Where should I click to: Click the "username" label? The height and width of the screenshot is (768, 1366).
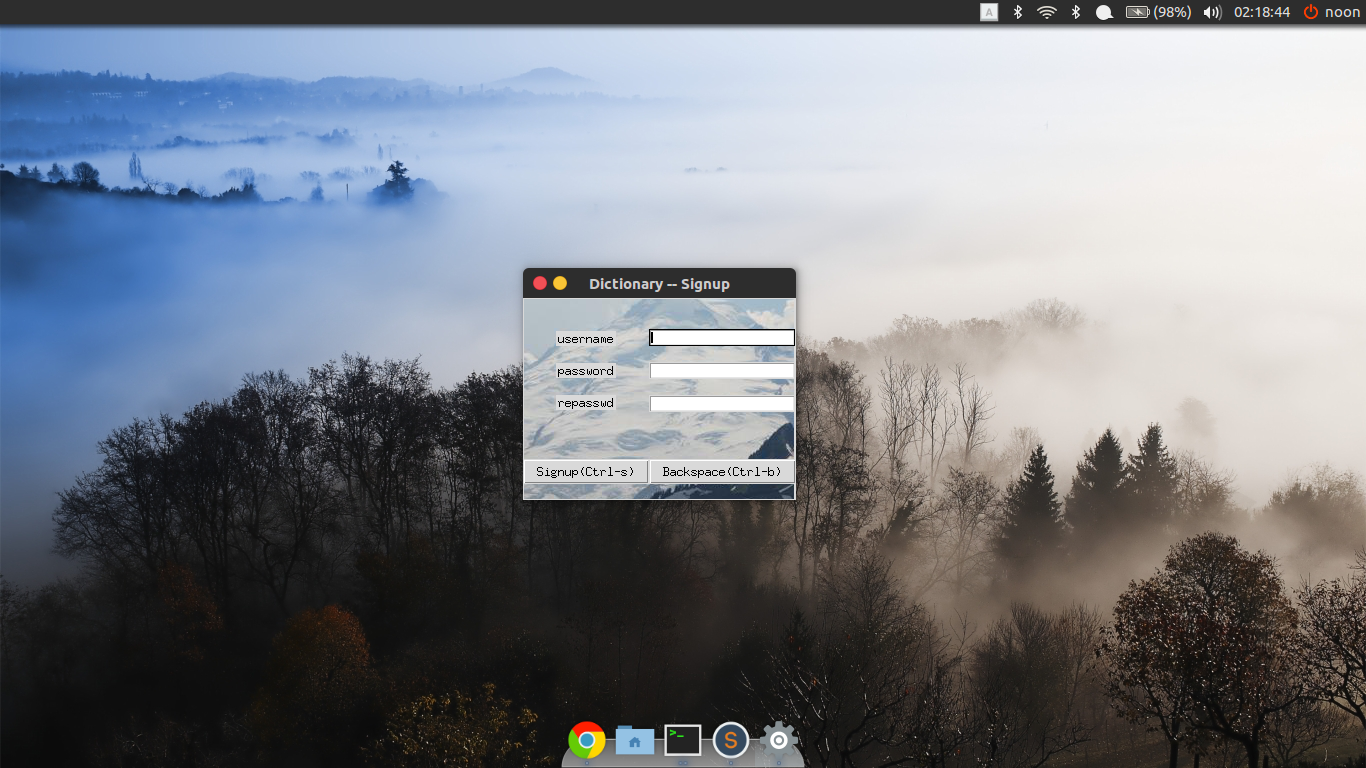(x=585, y=339)
